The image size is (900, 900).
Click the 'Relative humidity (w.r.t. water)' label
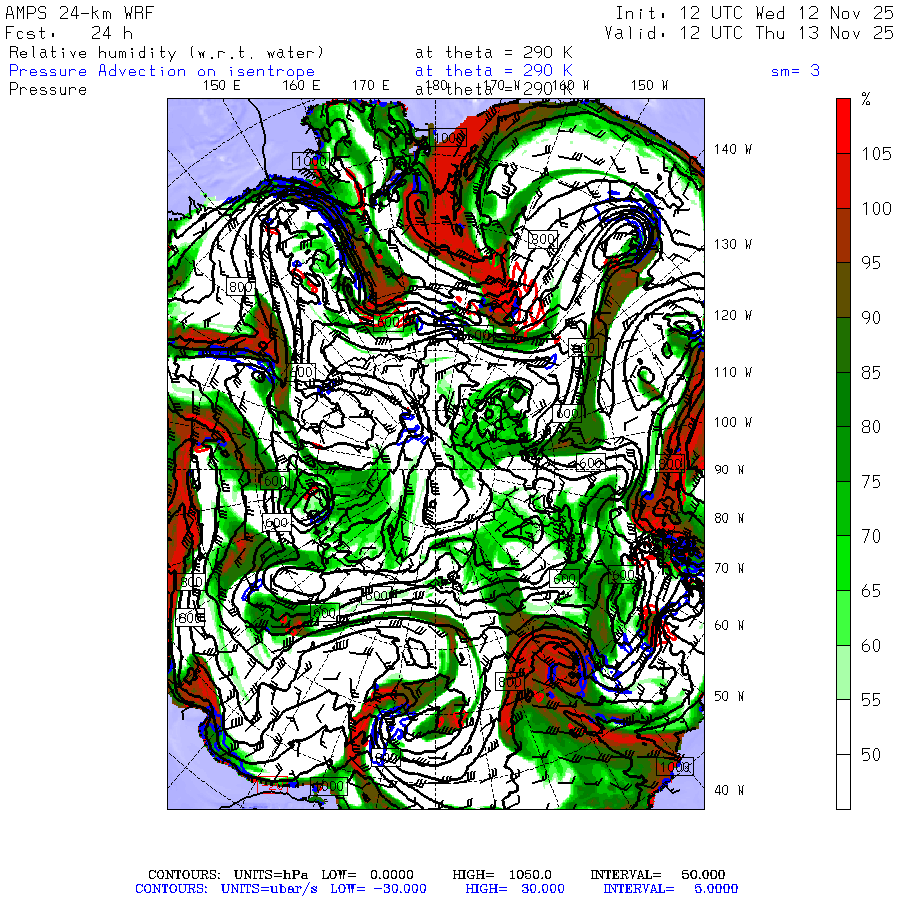166,53
